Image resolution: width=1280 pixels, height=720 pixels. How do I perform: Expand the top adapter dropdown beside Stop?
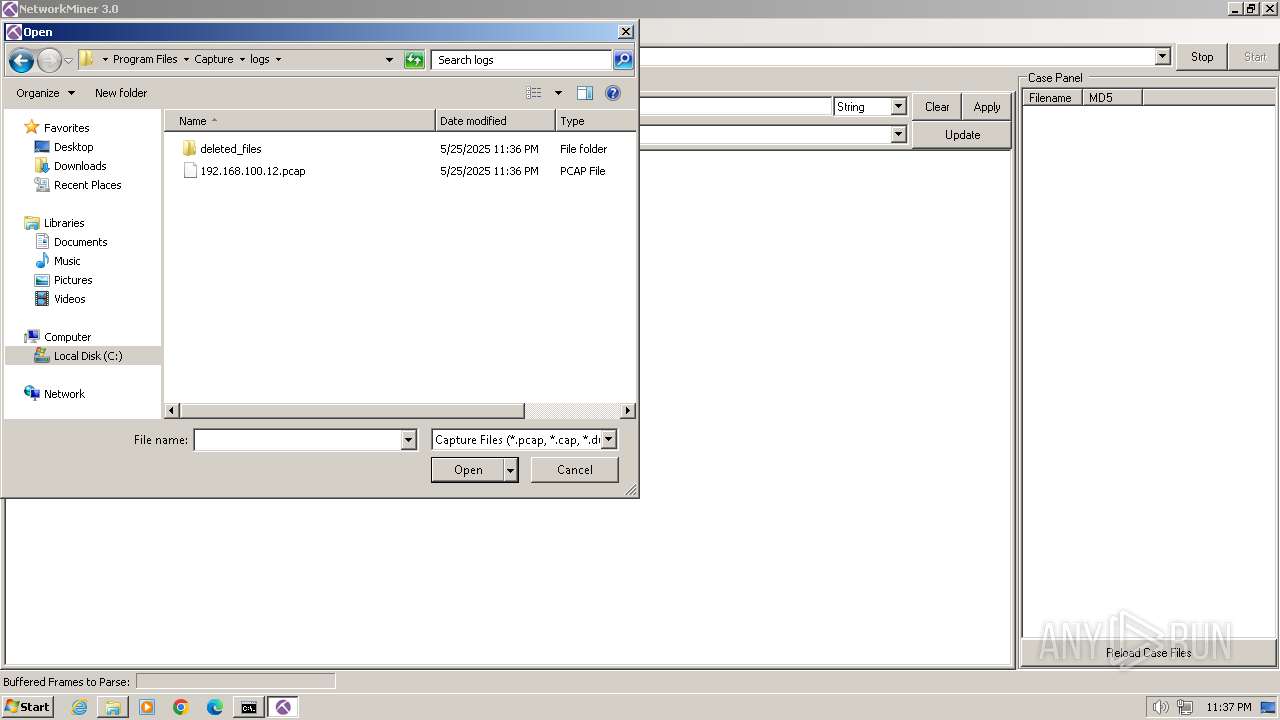click(x=1162, y=57)
